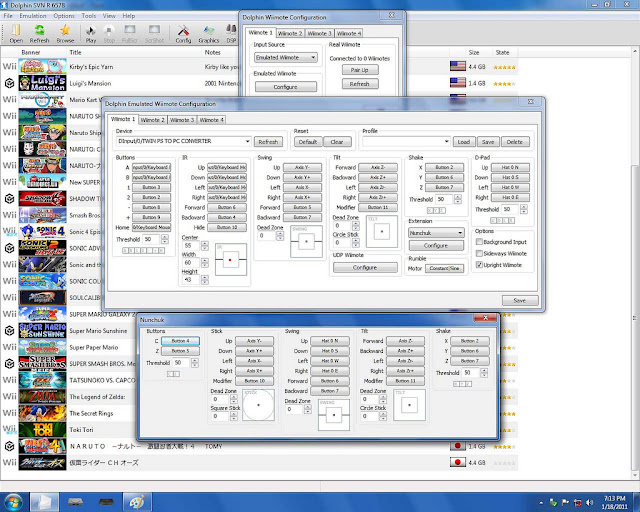
Task: Uncheck Upright Wiimote option
Action: tap(480, 265)
